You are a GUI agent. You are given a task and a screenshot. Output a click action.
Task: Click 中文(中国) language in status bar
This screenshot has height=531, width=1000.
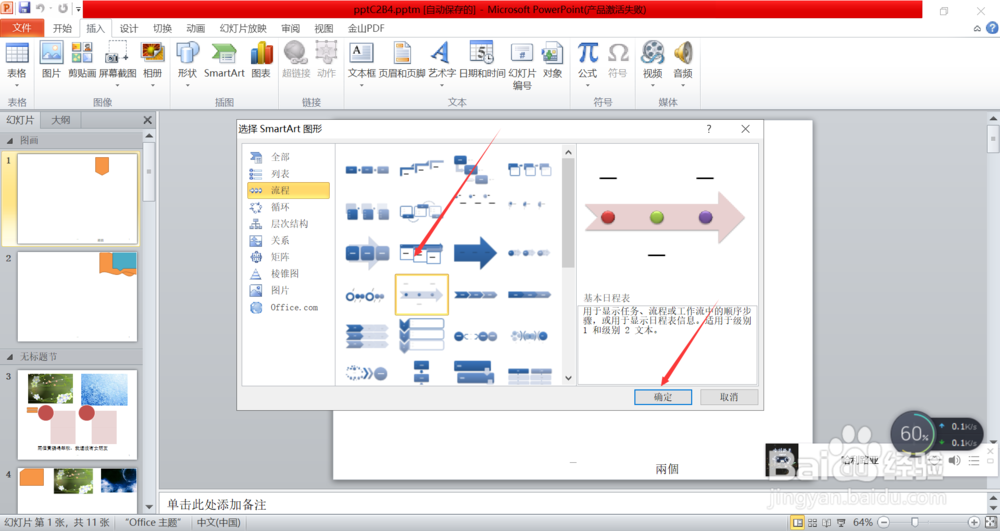click(218, 523)
